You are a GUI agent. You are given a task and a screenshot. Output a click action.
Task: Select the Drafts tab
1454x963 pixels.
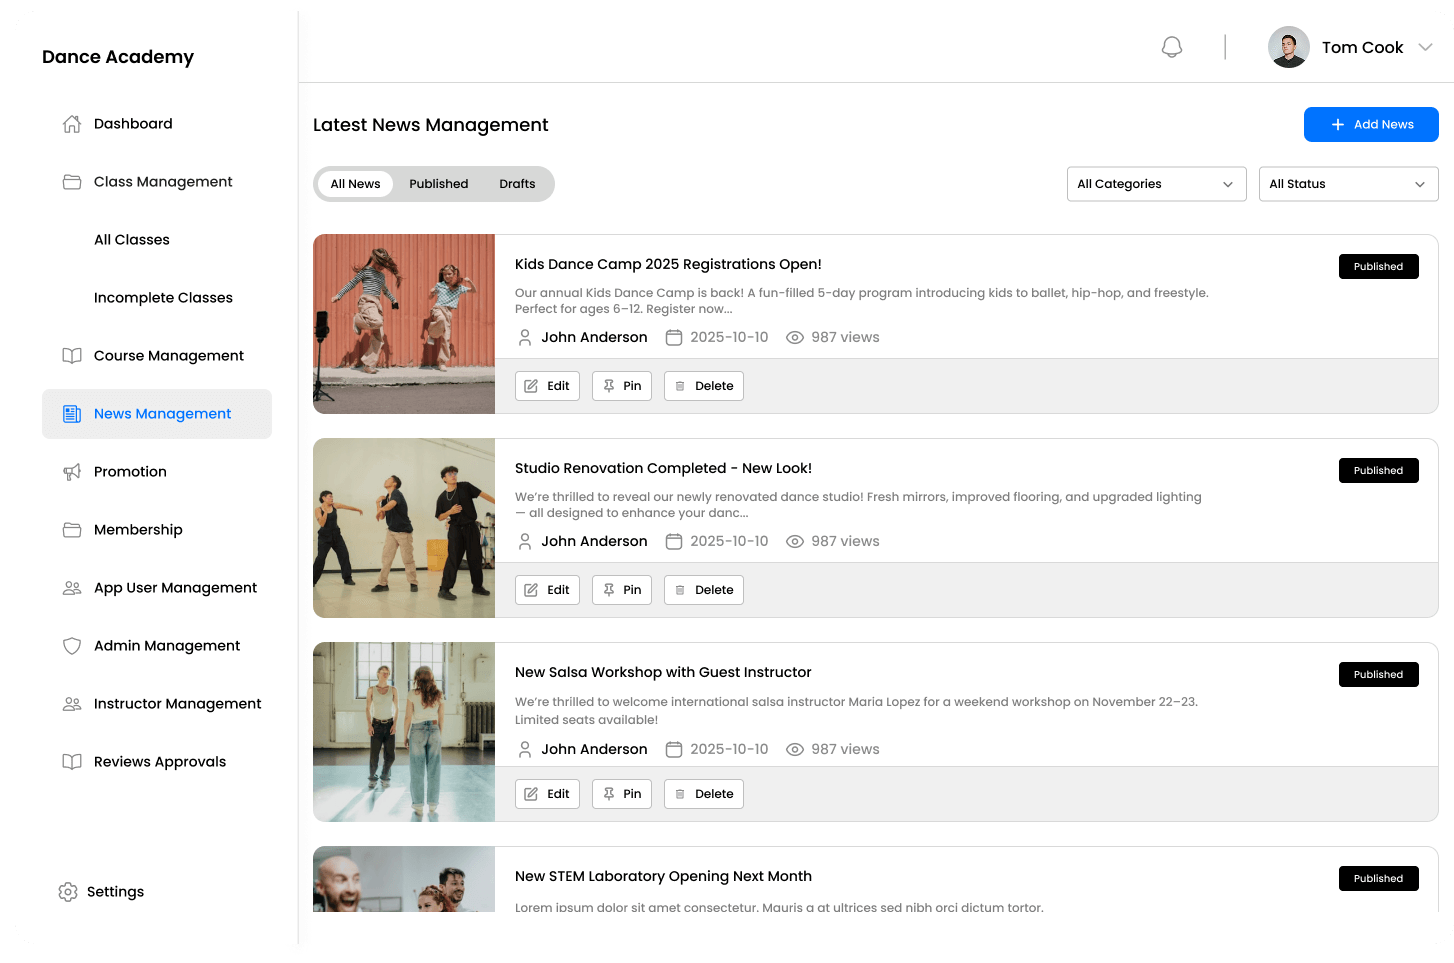pos(517,184)
